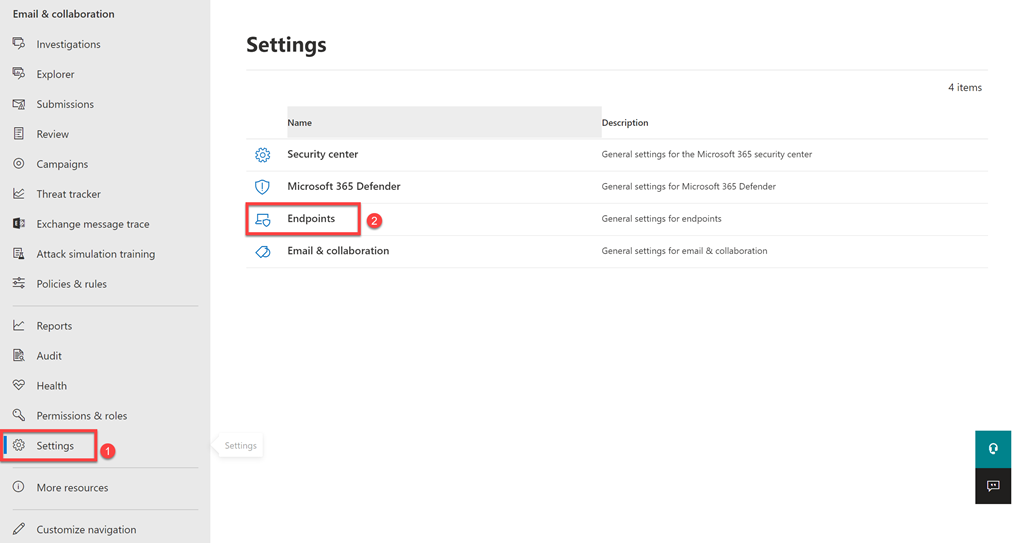The image size is (1024, 543).
Task: Go to Policies & rules page
Action: tap(71, 284)
